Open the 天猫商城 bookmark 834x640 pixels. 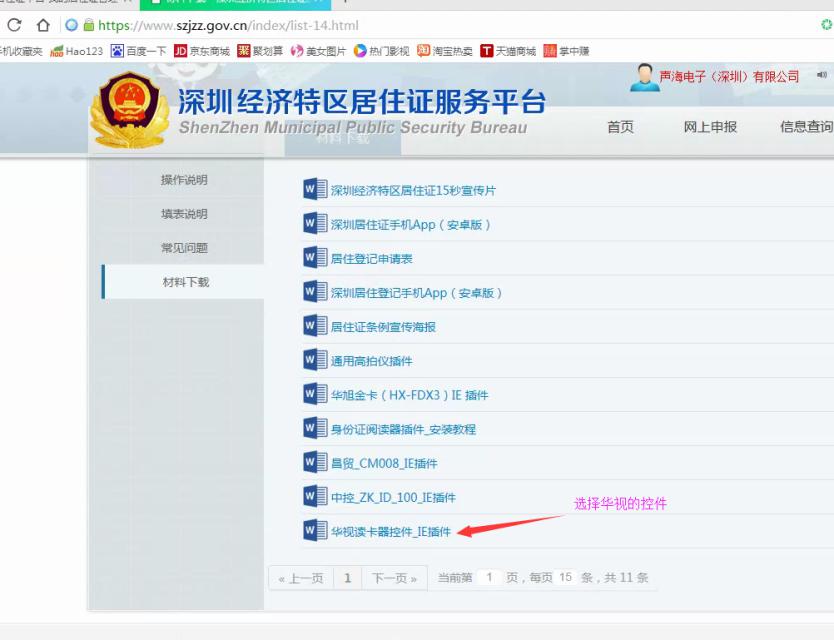click(508, 51)
